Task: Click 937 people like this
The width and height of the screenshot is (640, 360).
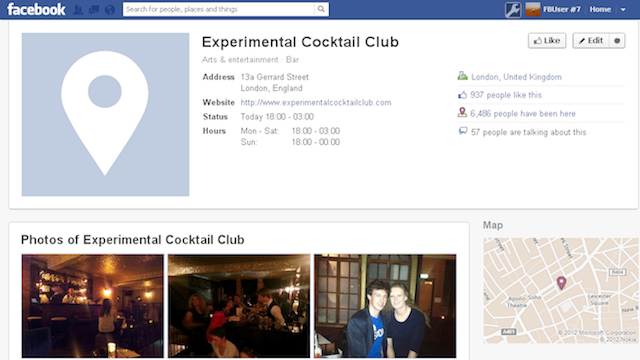Action: coord(506,95)
